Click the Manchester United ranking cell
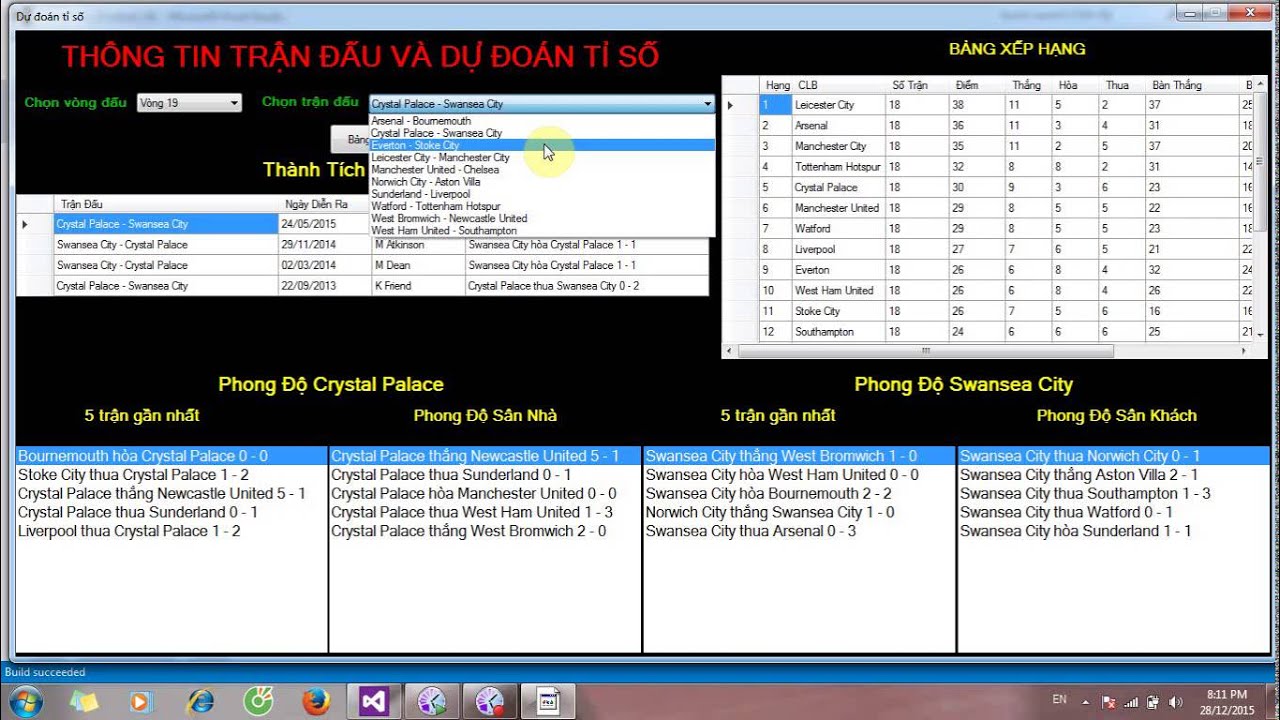Image resolution: width=1280 pixels, height=720 pixels. point(838,208)
